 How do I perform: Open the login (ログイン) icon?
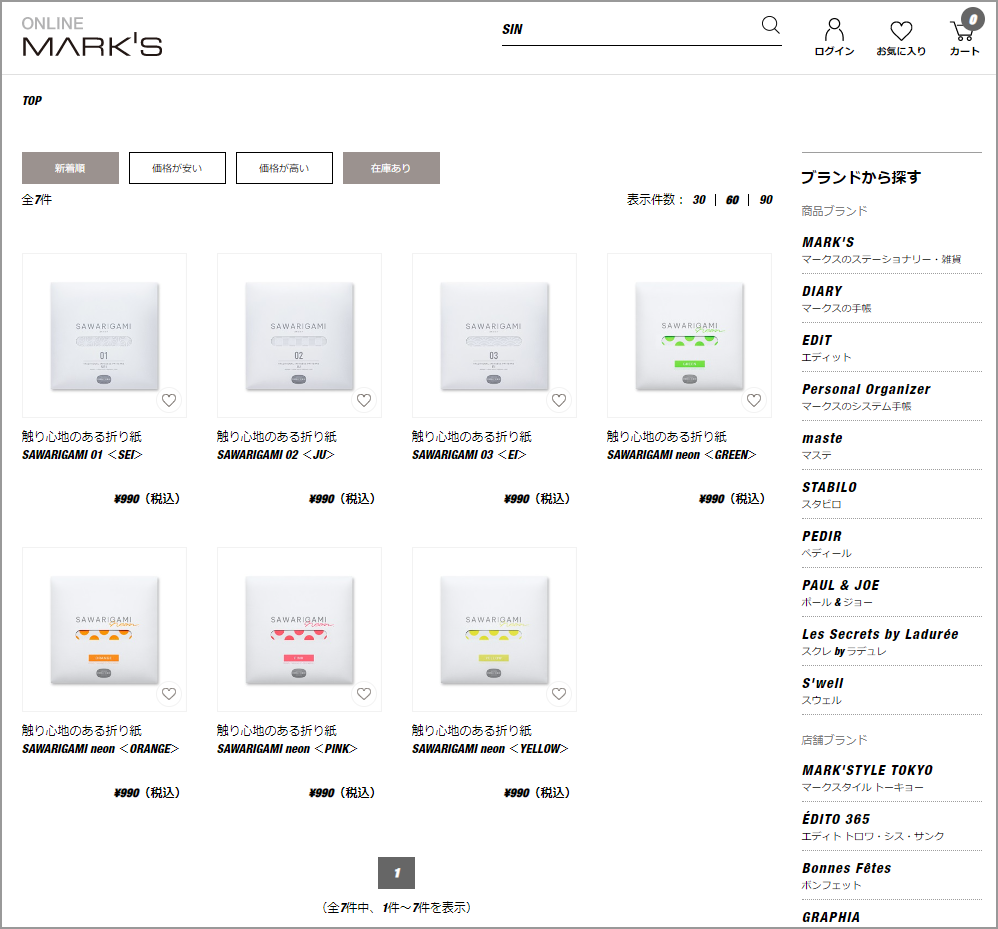(834, 37)
